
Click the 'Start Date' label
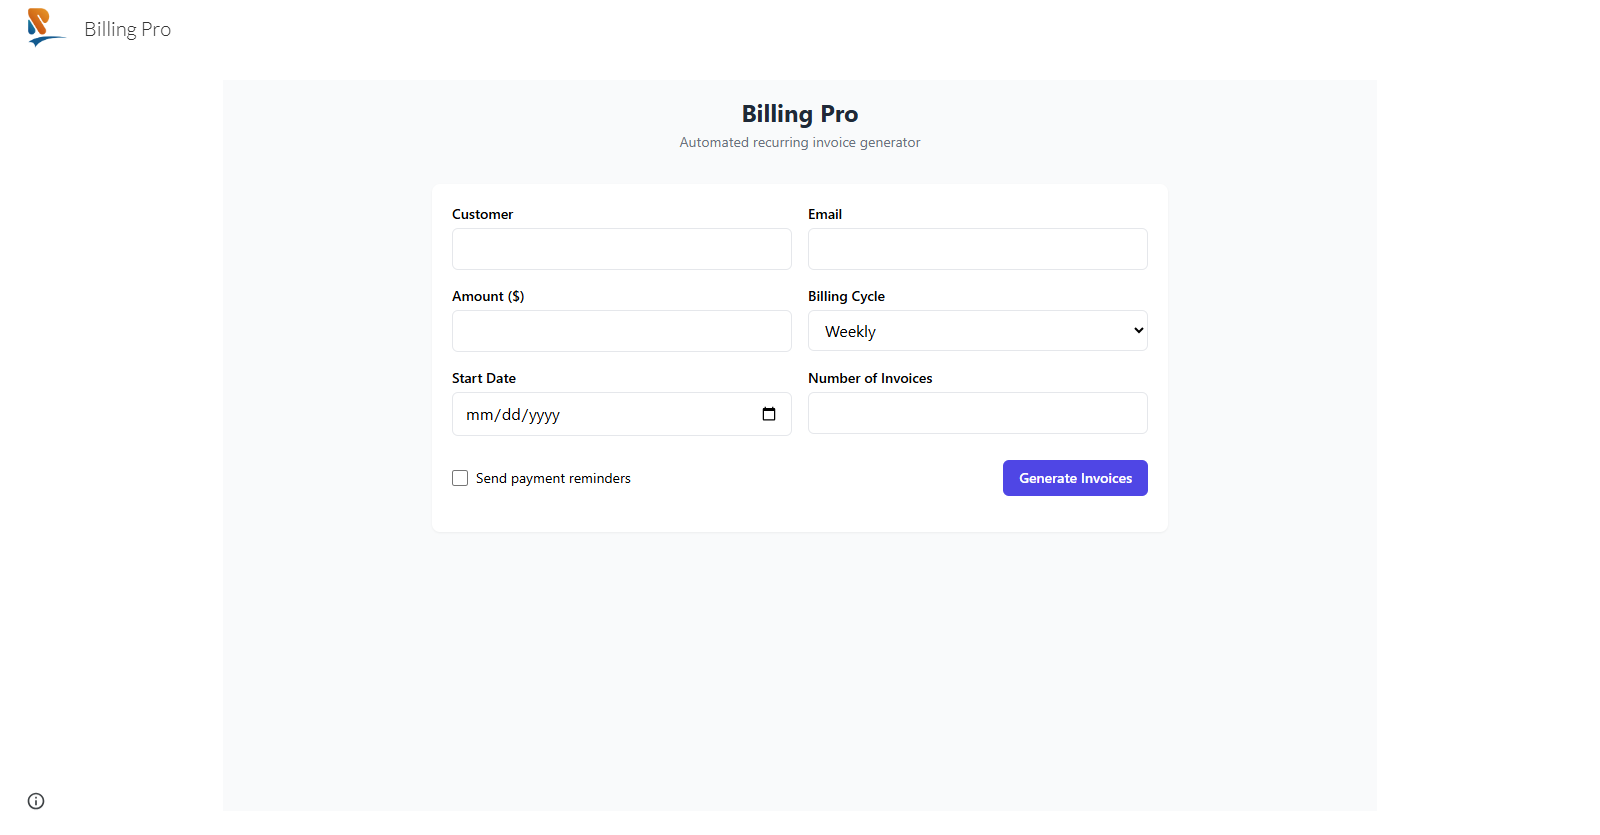pyautogui.click(x=484, y=378)
